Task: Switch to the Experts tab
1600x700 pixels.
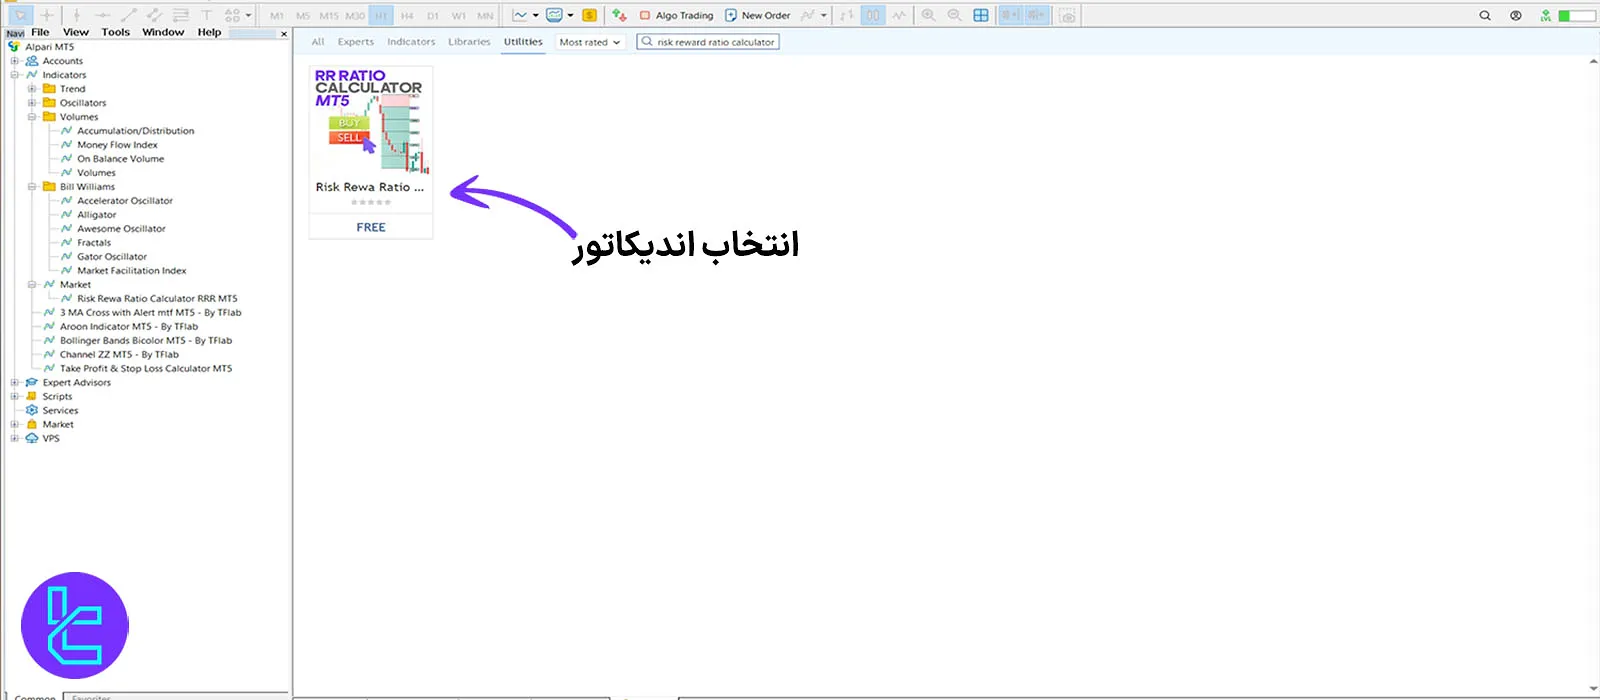Action: pyautogui.click(x=356, y=42)
